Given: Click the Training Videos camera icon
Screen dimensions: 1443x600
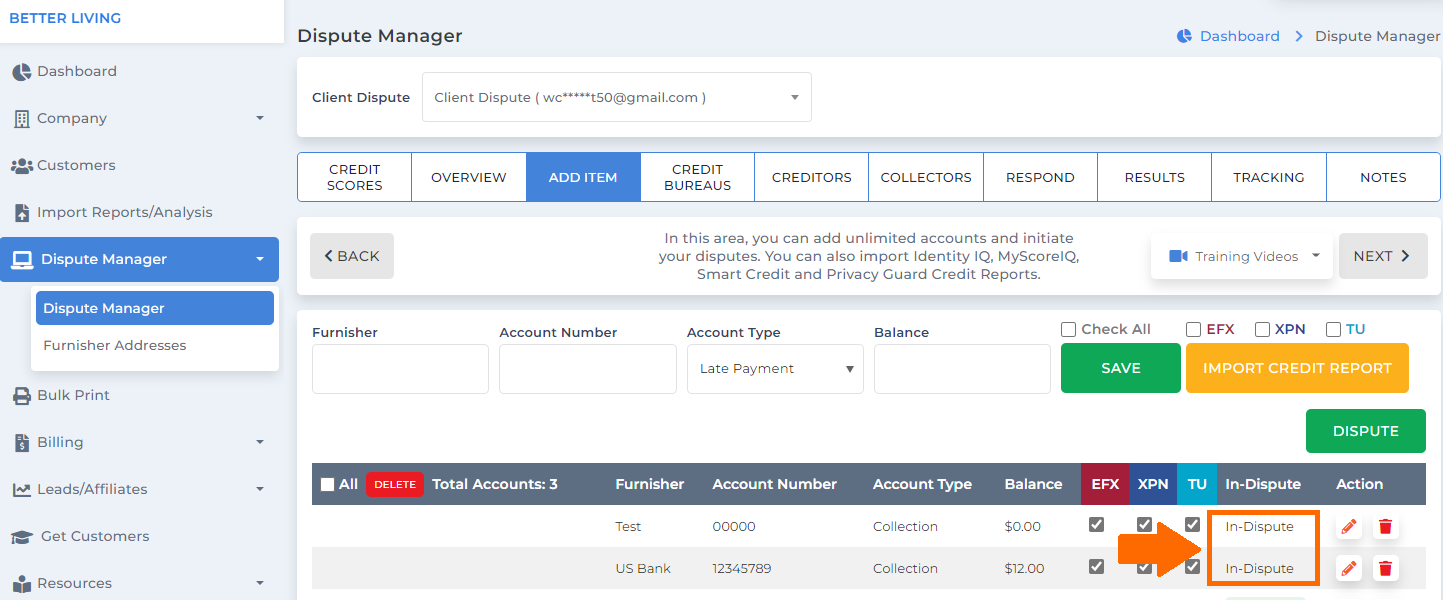Looking at the screenshot, I should [x=1178, y=257].
